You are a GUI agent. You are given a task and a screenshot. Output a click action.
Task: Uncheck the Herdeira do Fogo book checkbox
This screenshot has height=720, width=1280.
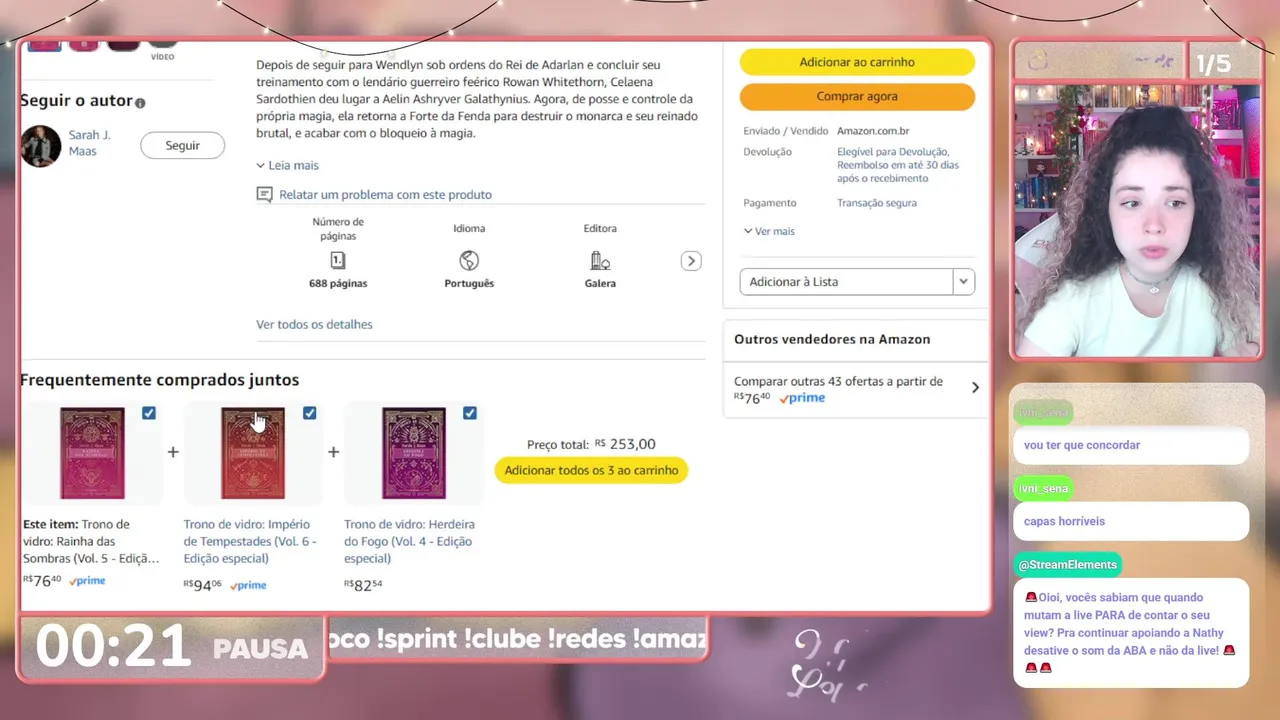tap(470, 413)
